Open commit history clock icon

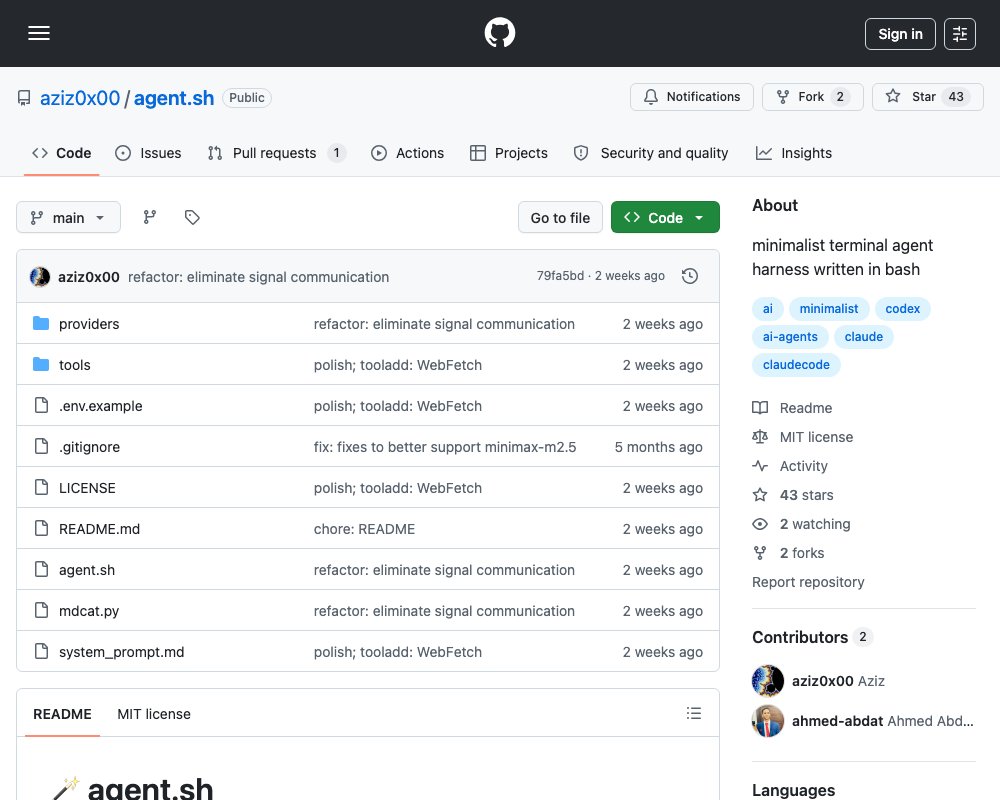pyautogui.click(x=689, y=276)
